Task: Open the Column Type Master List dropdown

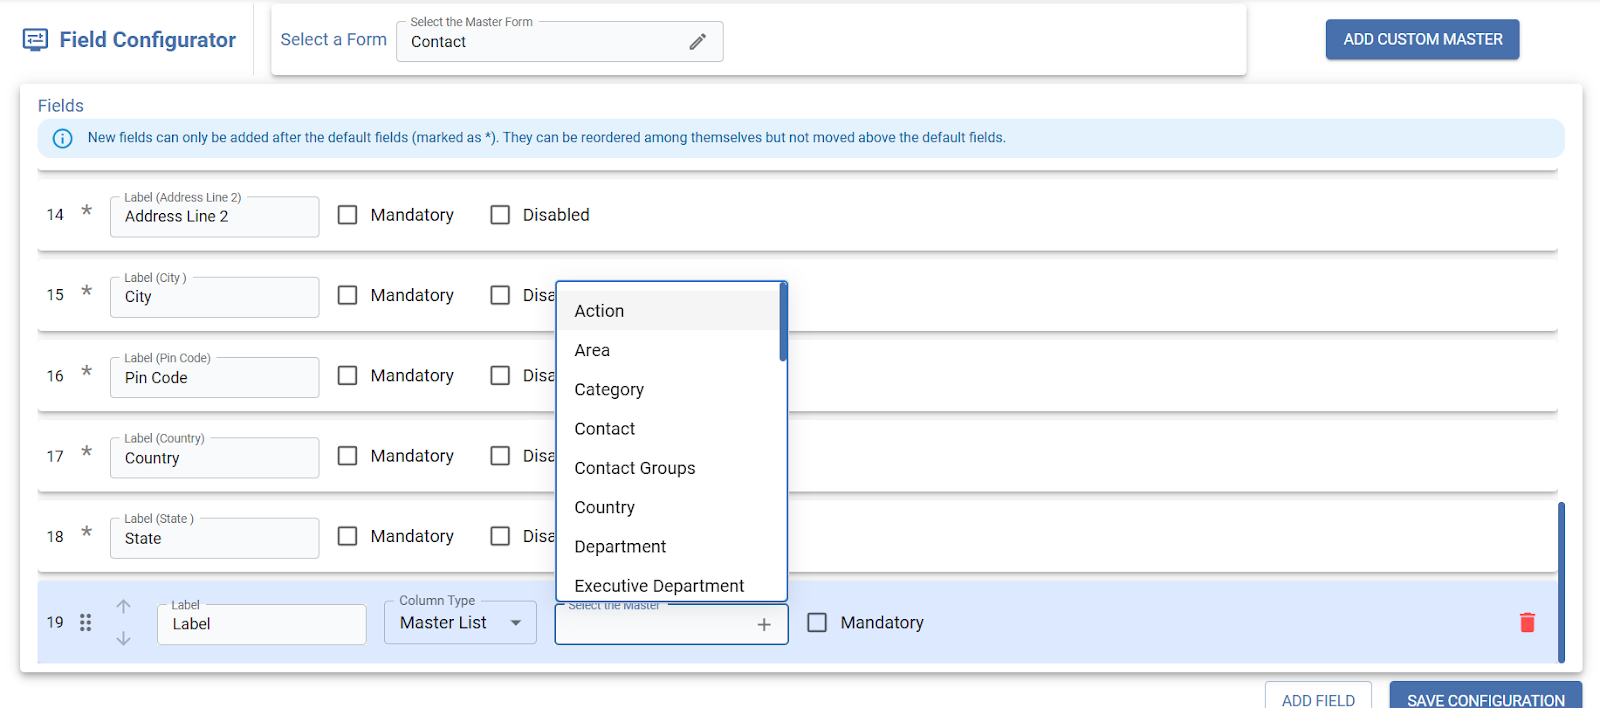Action: point(460,624)
